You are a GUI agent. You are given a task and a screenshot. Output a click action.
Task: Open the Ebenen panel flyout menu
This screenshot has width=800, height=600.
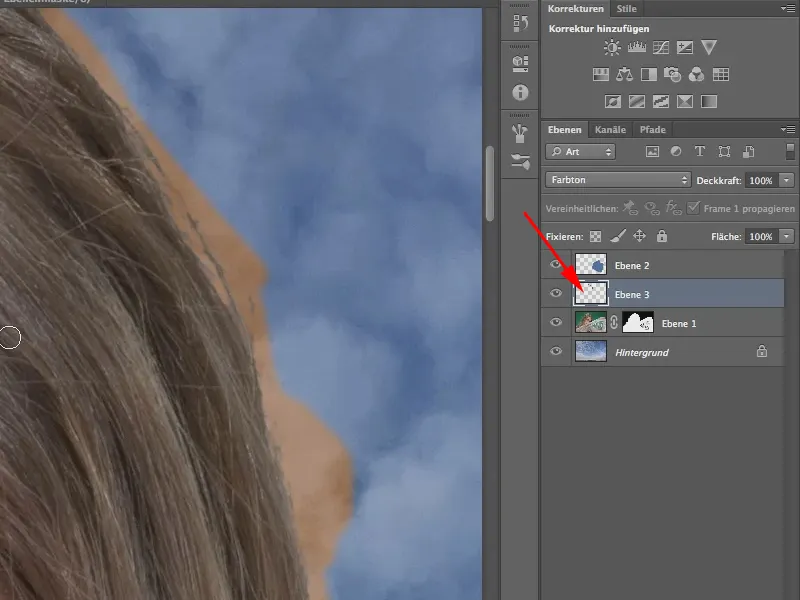click(787, 130)
